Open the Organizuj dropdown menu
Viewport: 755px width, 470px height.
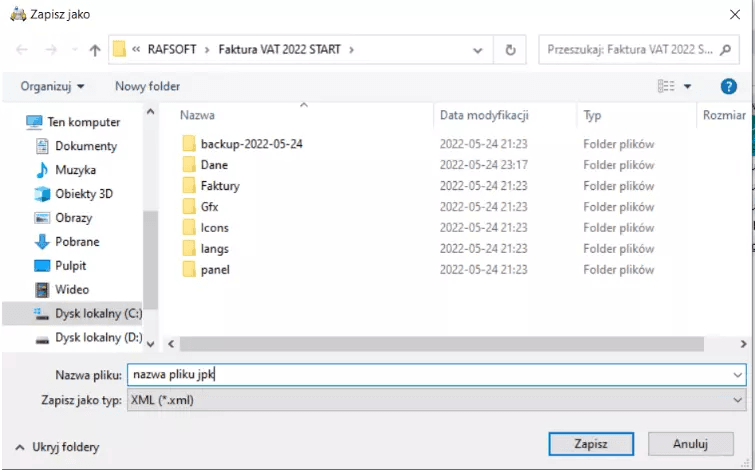click(x=52, y=87)
